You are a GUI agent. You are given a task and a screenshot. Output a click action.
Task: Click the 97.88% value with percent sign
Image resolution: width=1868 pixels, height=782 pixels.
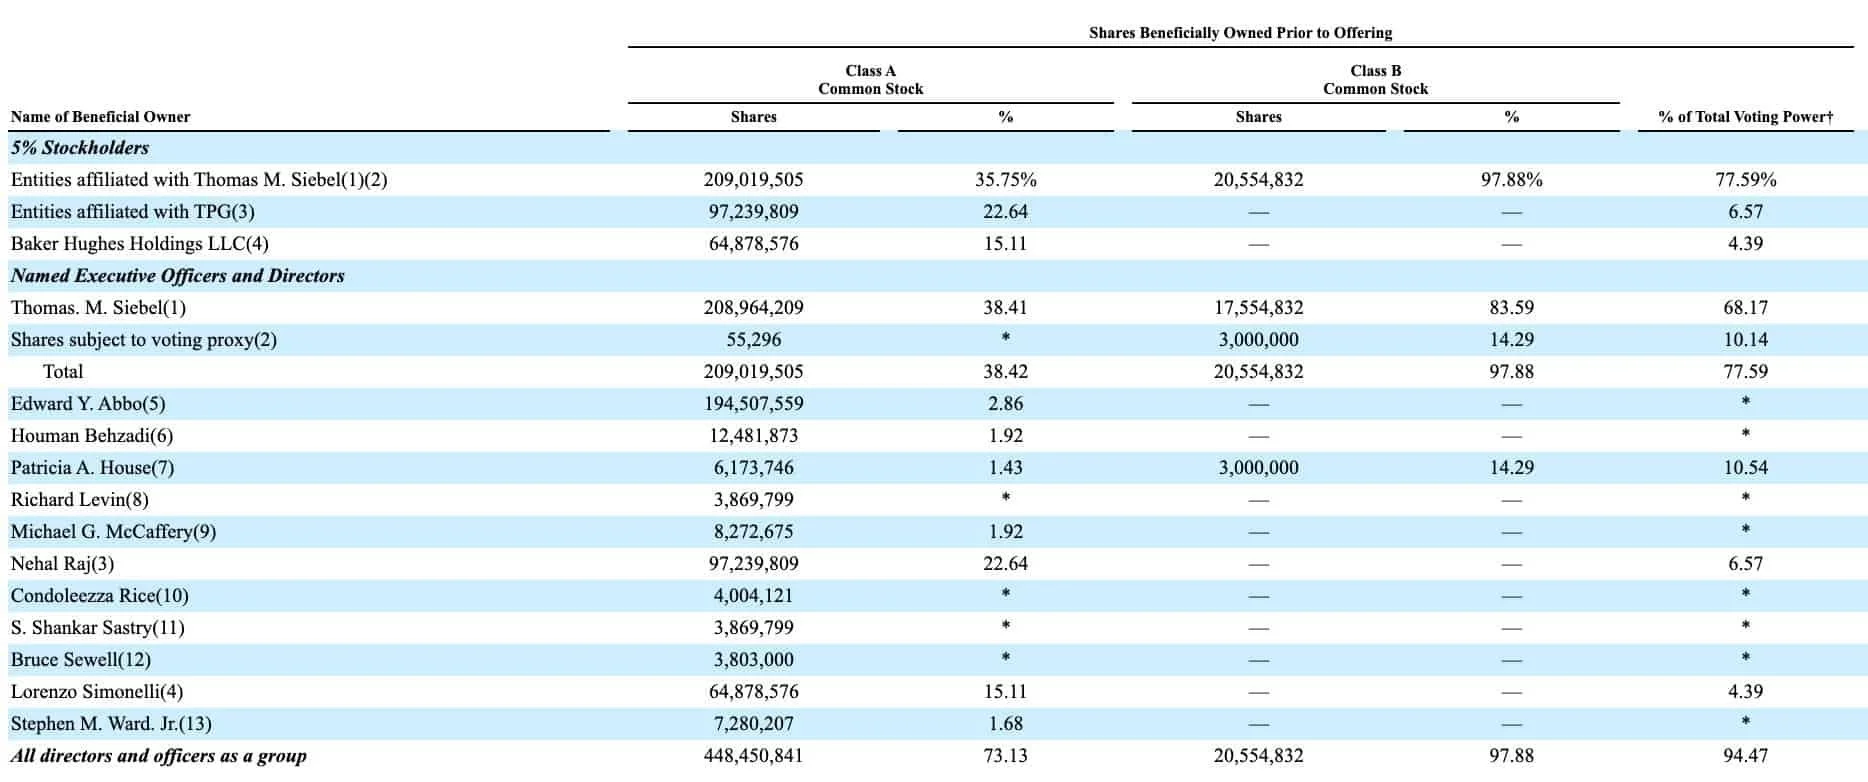coord(1512,180)
